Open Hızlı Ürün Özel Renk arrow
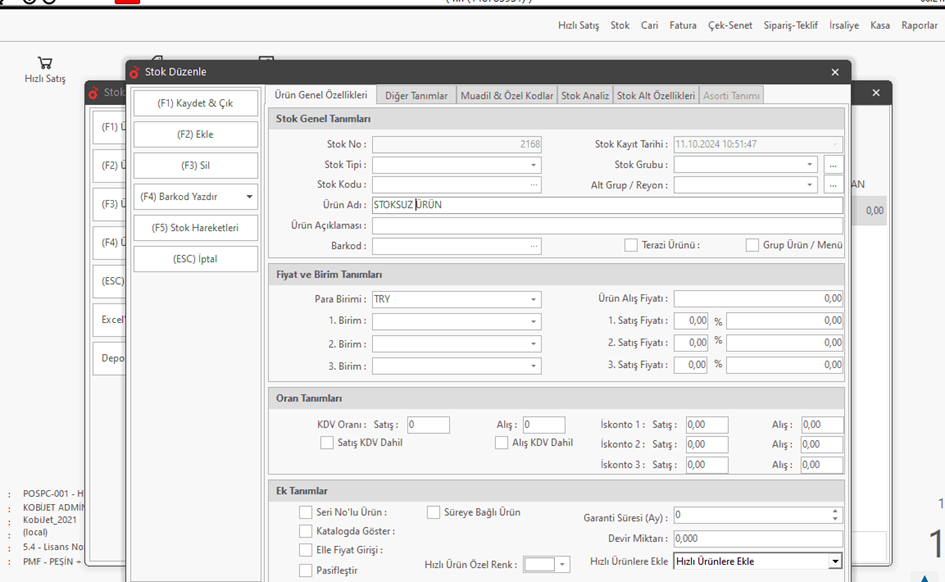The width and height of the screenshot is (945, 582). [562, 565]
